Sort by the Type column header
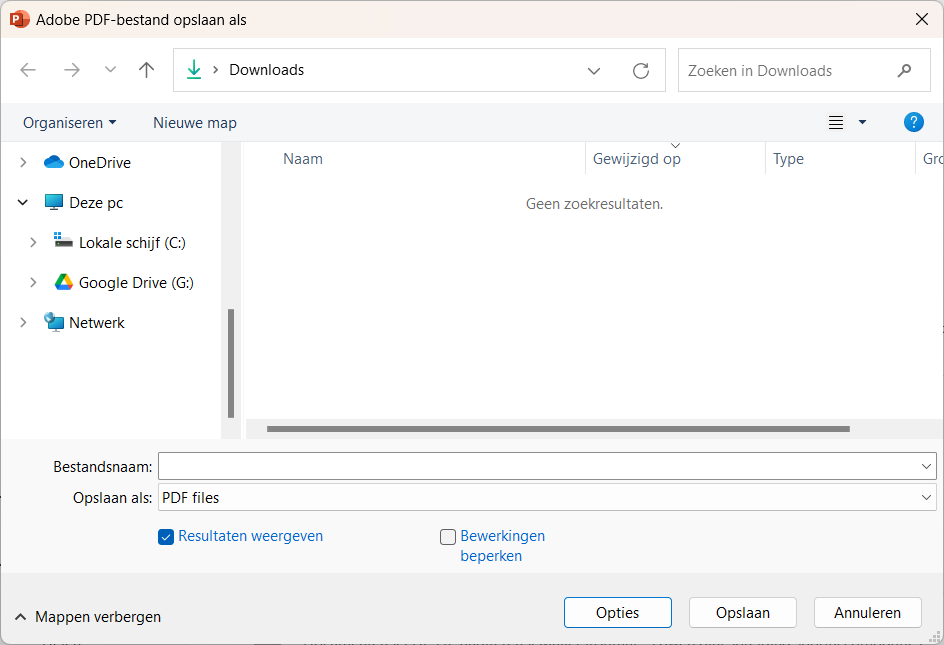This screenshot has width=944, height=645. [x=788, y=159]
